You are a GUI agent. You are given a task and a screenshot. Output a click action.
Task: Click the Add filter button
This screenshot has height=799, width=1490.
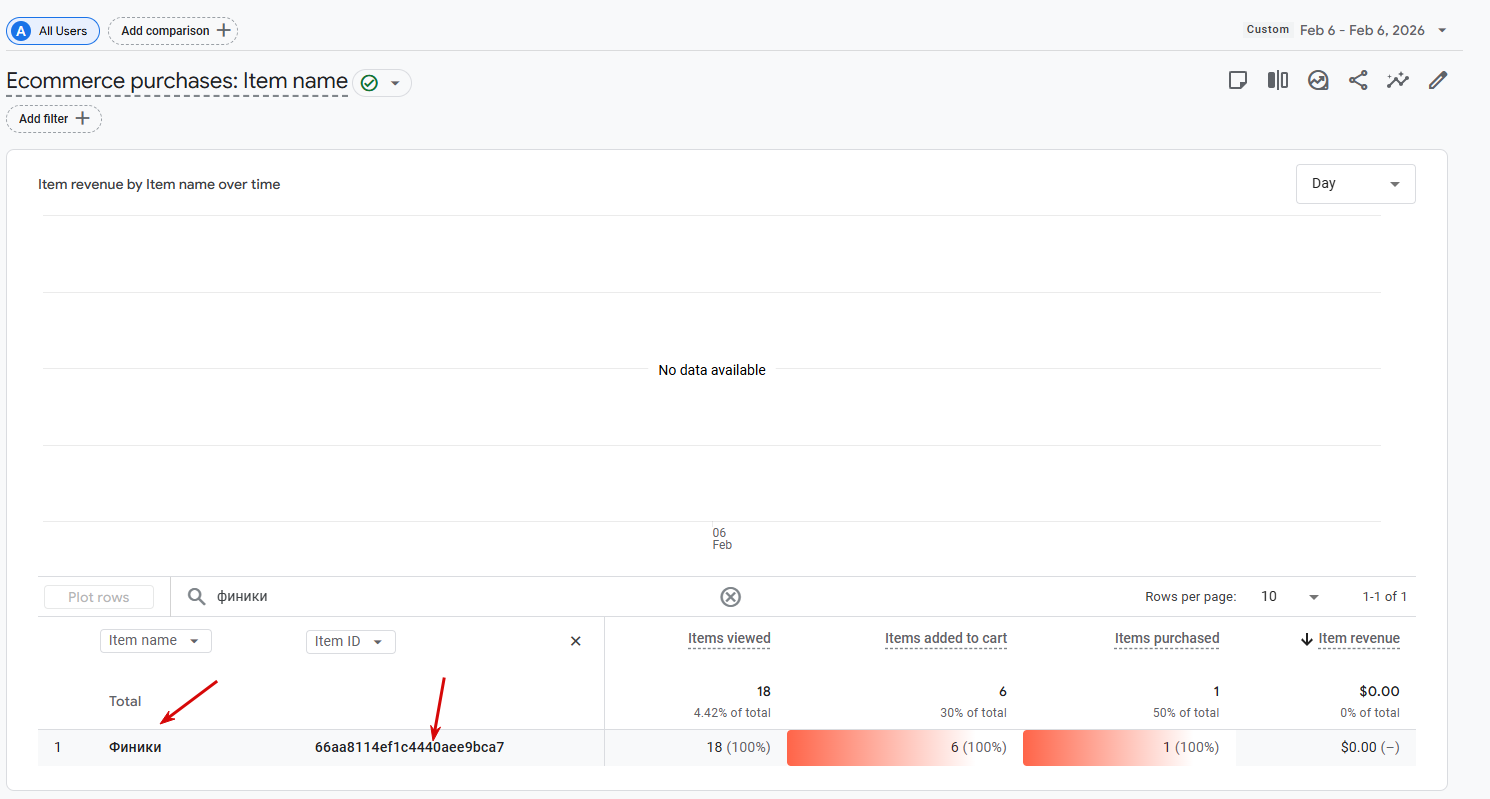point(54,119)
